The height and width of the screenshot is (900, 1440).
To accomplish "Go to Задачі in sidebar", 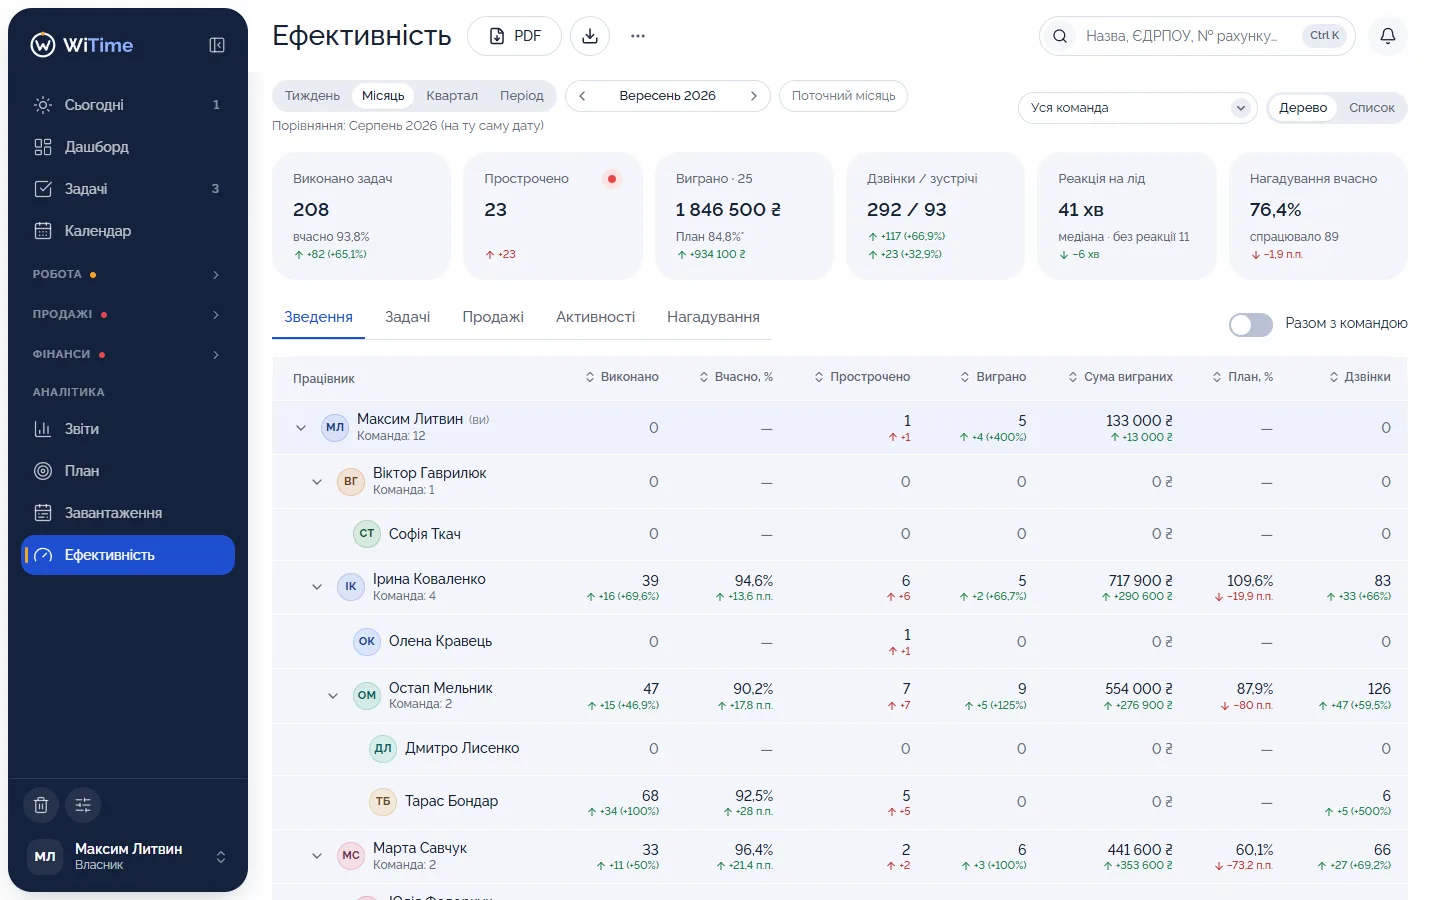I will pyautogui.click(x=128, y=188).
